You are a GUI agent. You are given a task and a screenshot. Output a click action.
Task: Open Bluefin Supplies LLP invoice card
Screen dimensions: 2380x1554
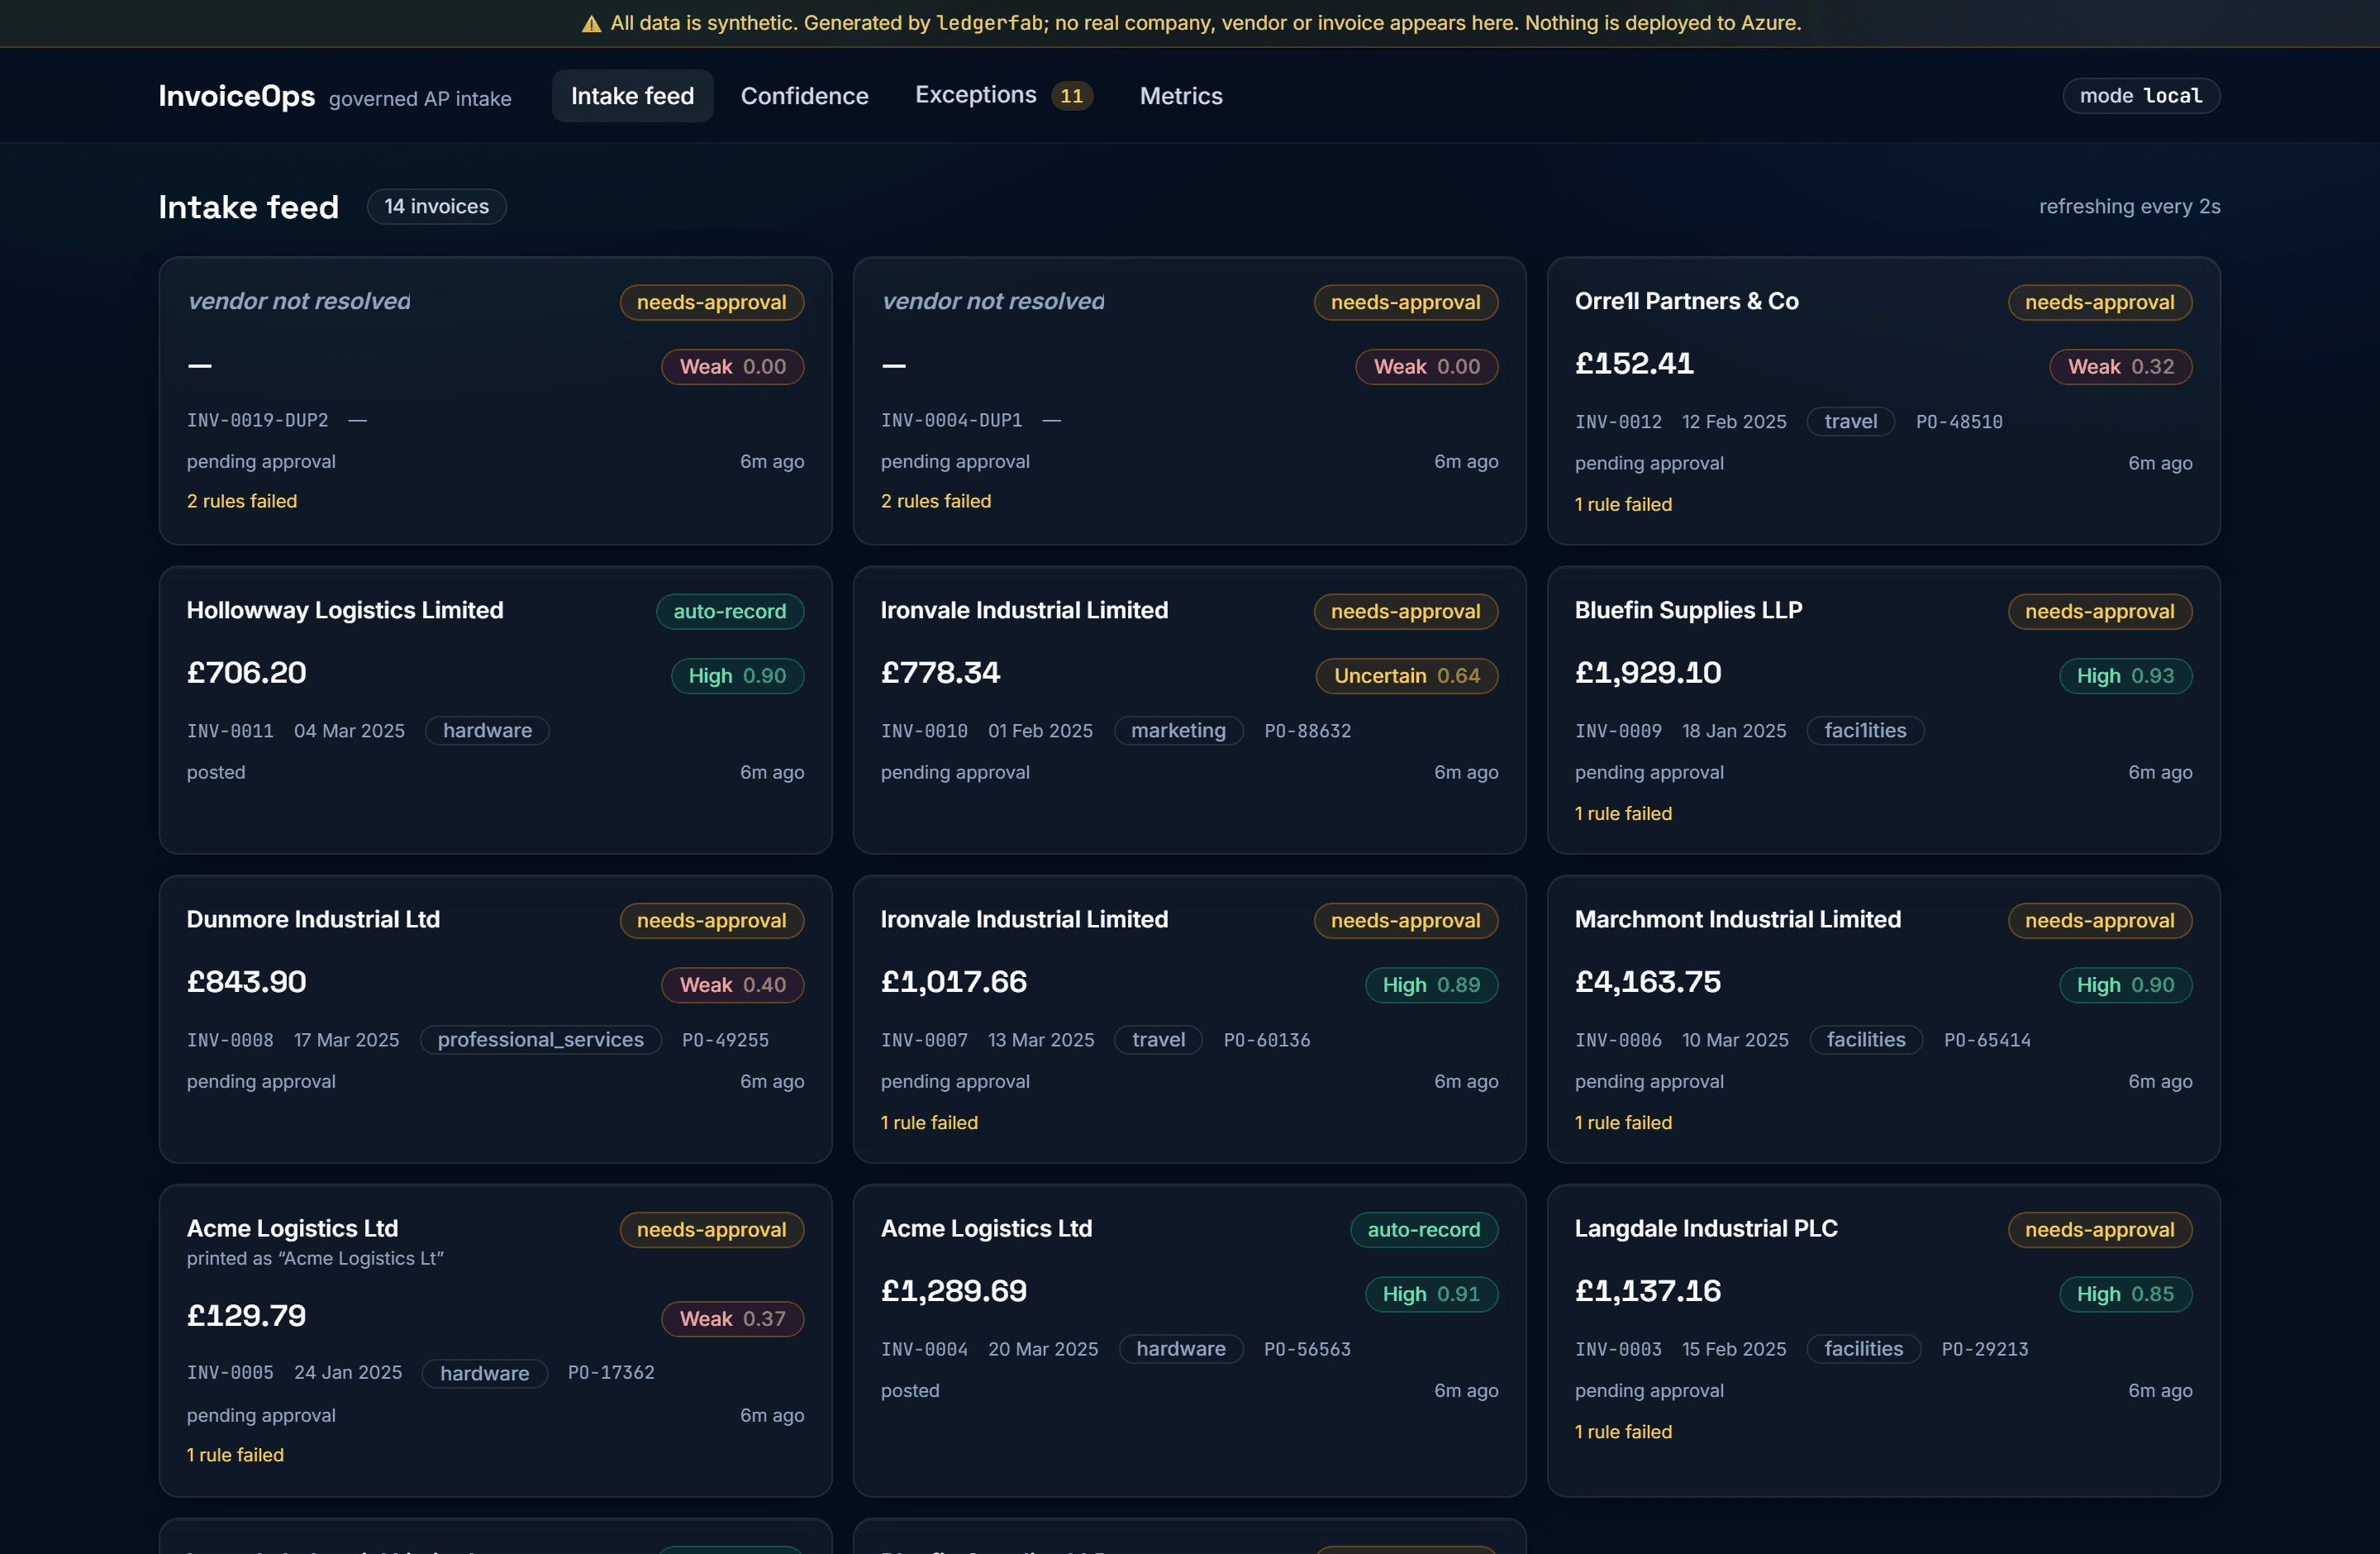(1883, 710)
